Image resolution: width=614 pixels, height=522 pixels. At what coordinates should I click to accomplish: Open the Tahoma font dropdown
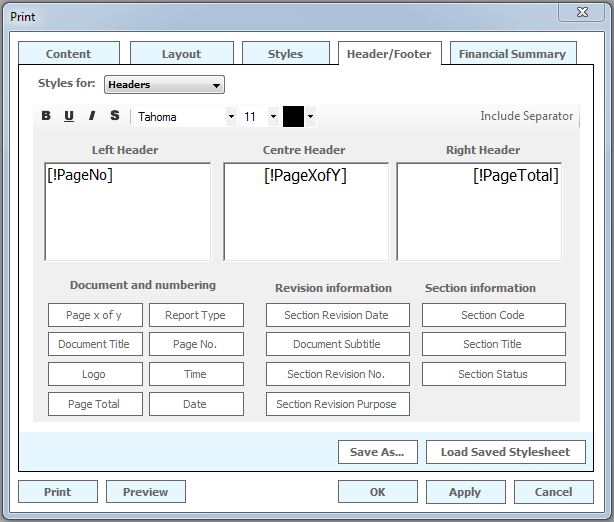pos(231,116)
